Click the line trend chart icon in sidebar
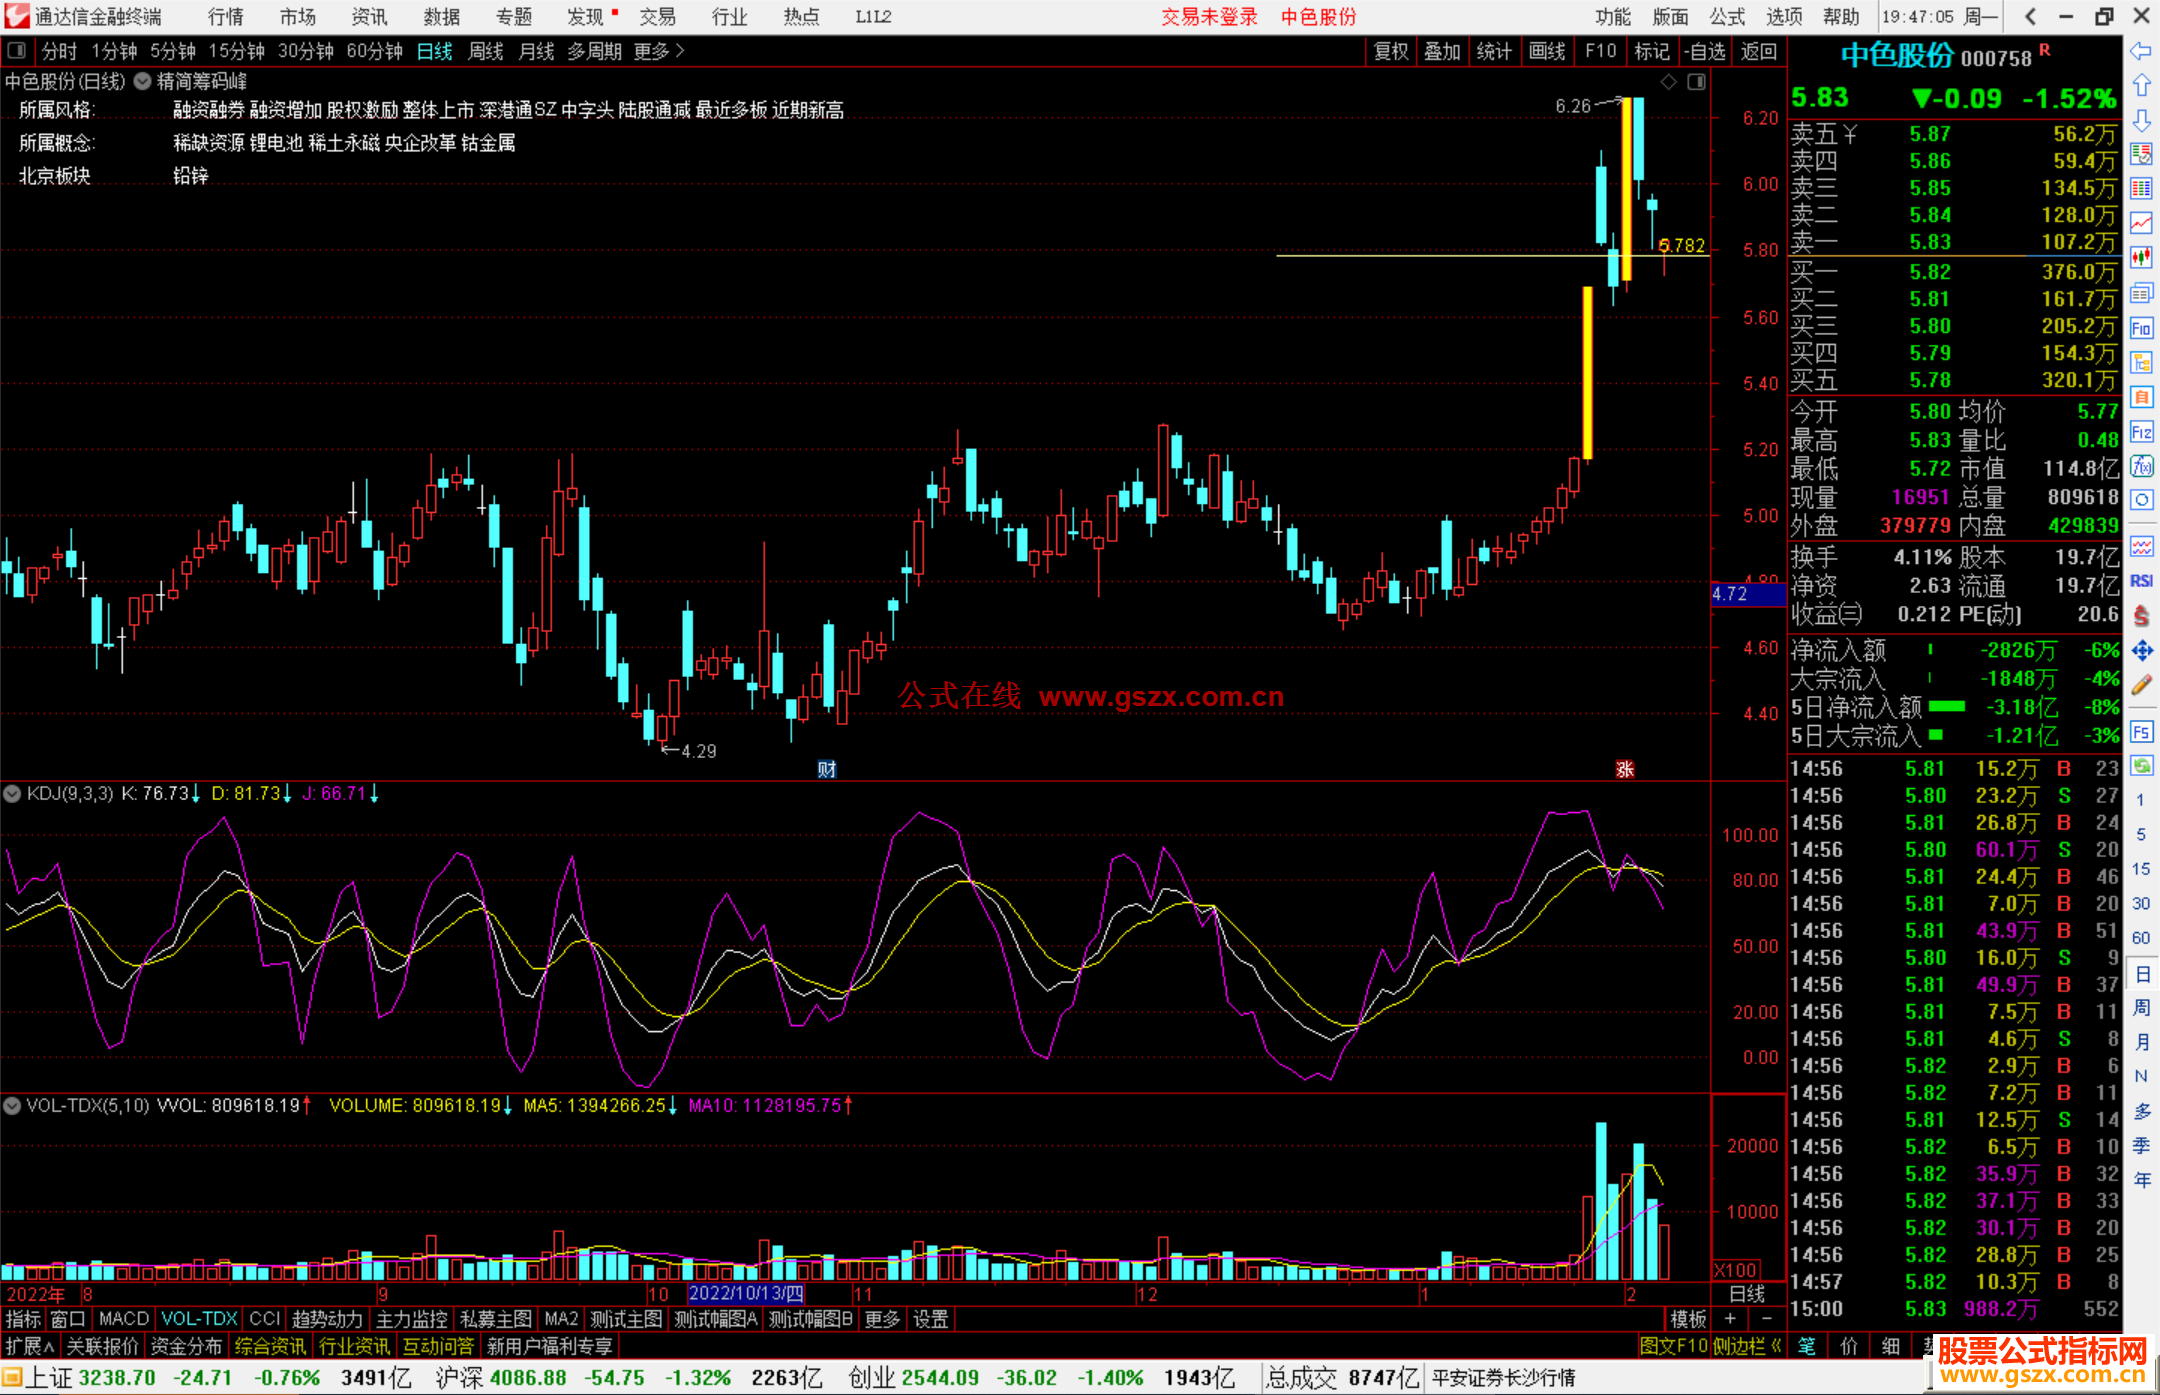The width and height of the screenshot is (2160, 1395). tap(2141, 223)
